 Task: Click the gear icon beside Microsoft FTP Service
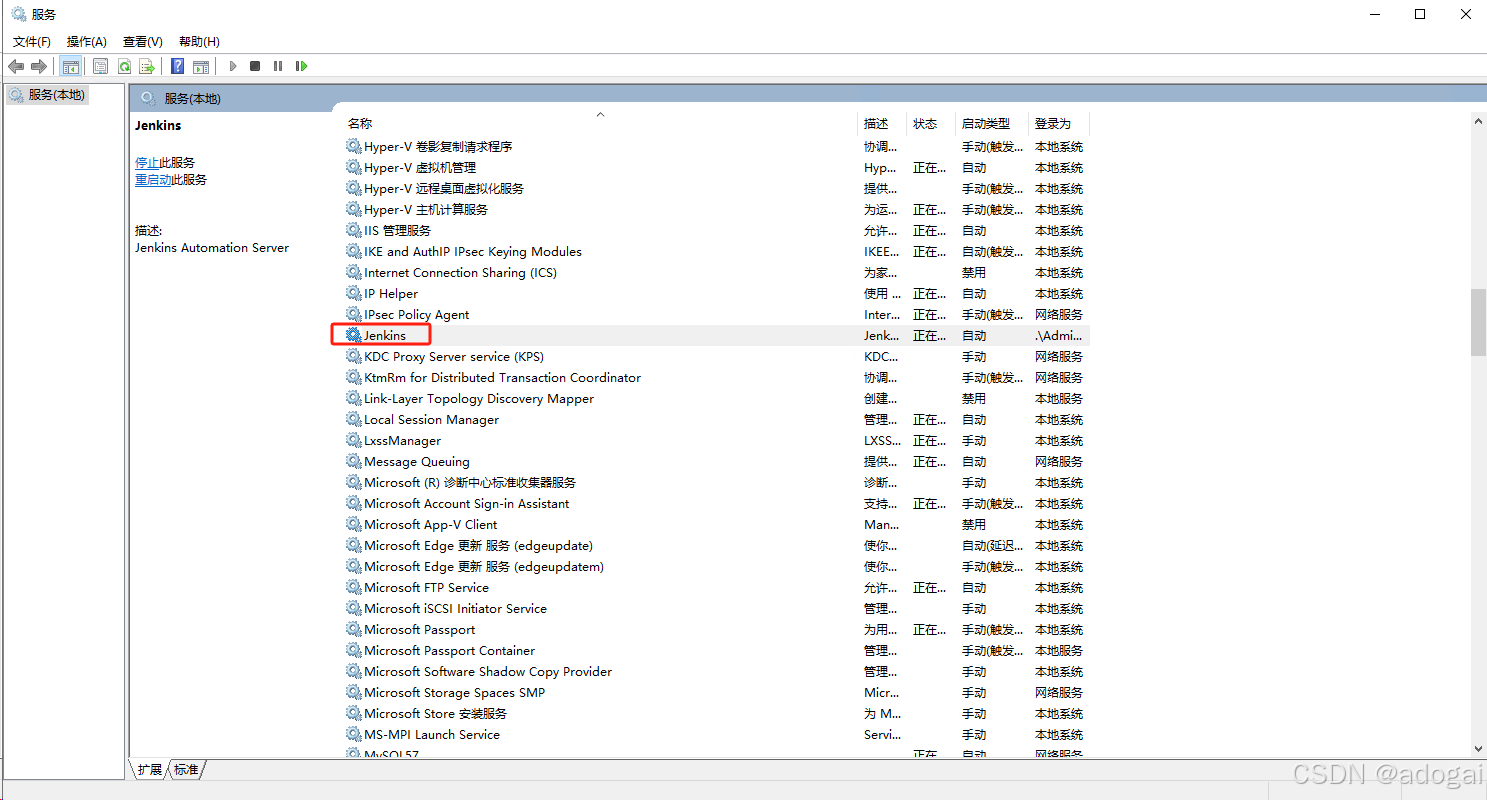click(354, 587)
